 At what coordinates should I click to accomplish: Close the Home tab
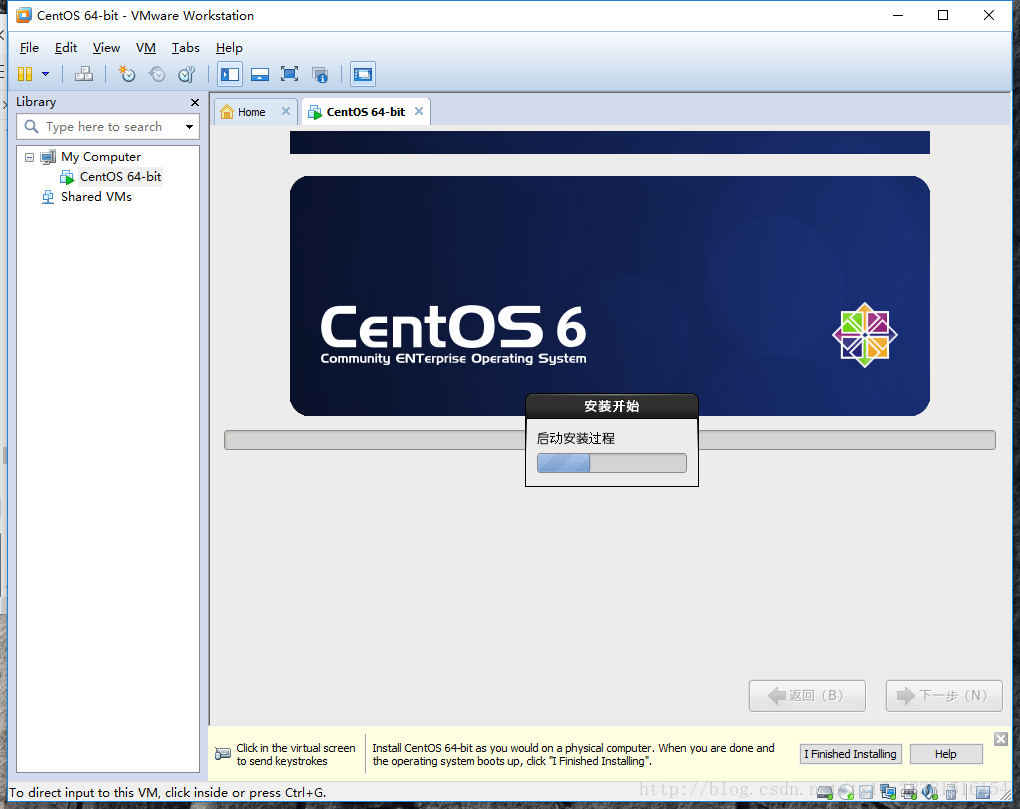point(286,111)
